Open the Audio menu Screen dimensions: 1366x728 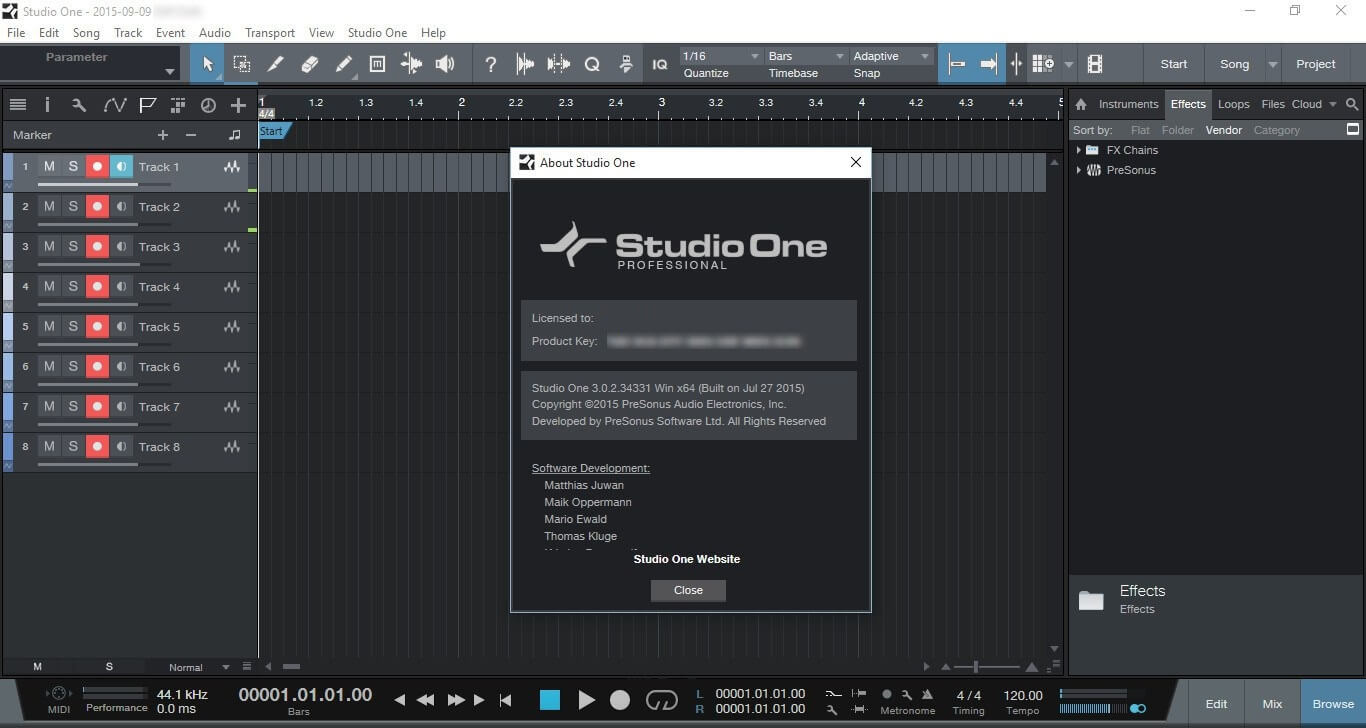215,33
